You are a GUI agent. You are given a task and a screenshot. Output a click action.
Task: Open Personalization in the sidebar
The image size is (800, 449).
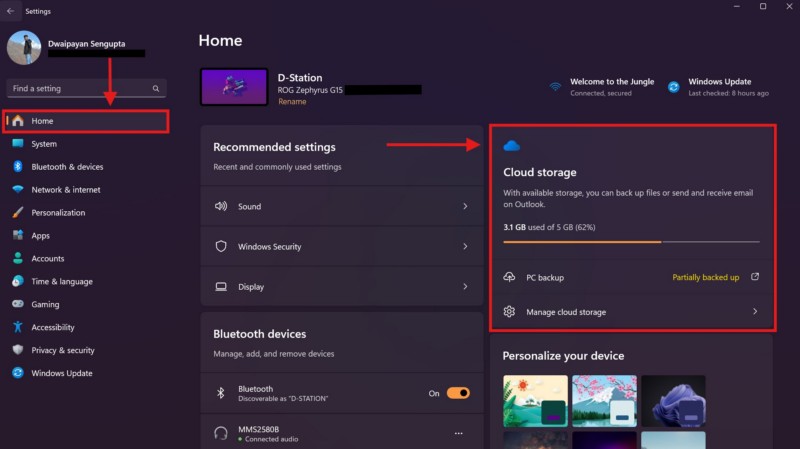[x=58, y=213]
